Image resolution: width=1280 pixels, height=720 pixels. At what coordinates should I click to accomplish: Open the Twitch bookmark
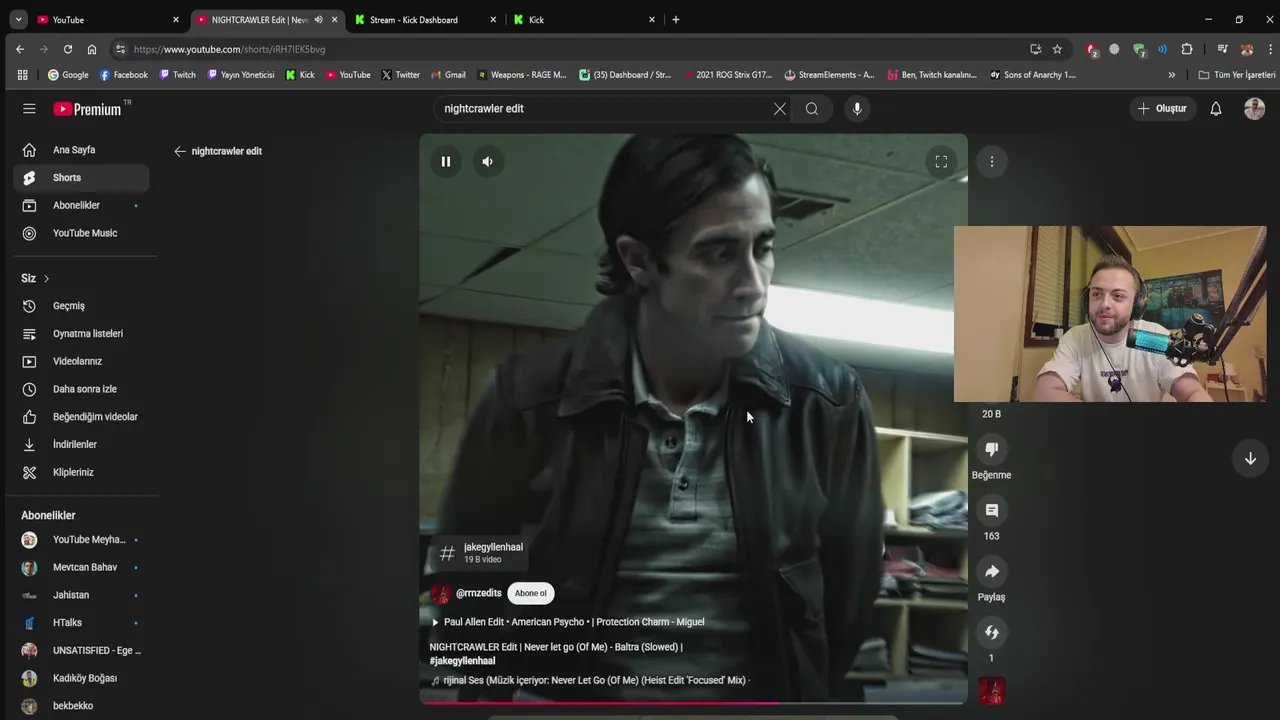[x=178, y=75]
